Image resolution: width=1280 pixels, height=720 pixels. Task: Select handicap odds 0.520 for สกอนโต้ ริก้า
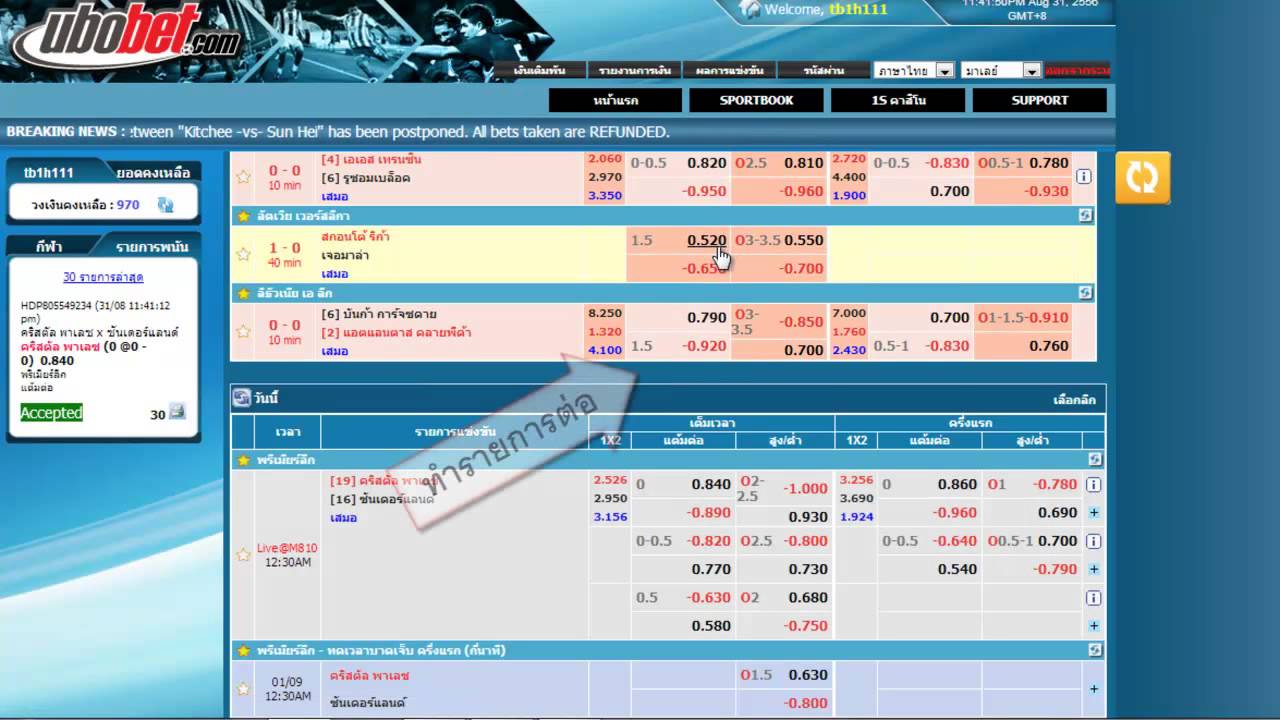point(707,241)
